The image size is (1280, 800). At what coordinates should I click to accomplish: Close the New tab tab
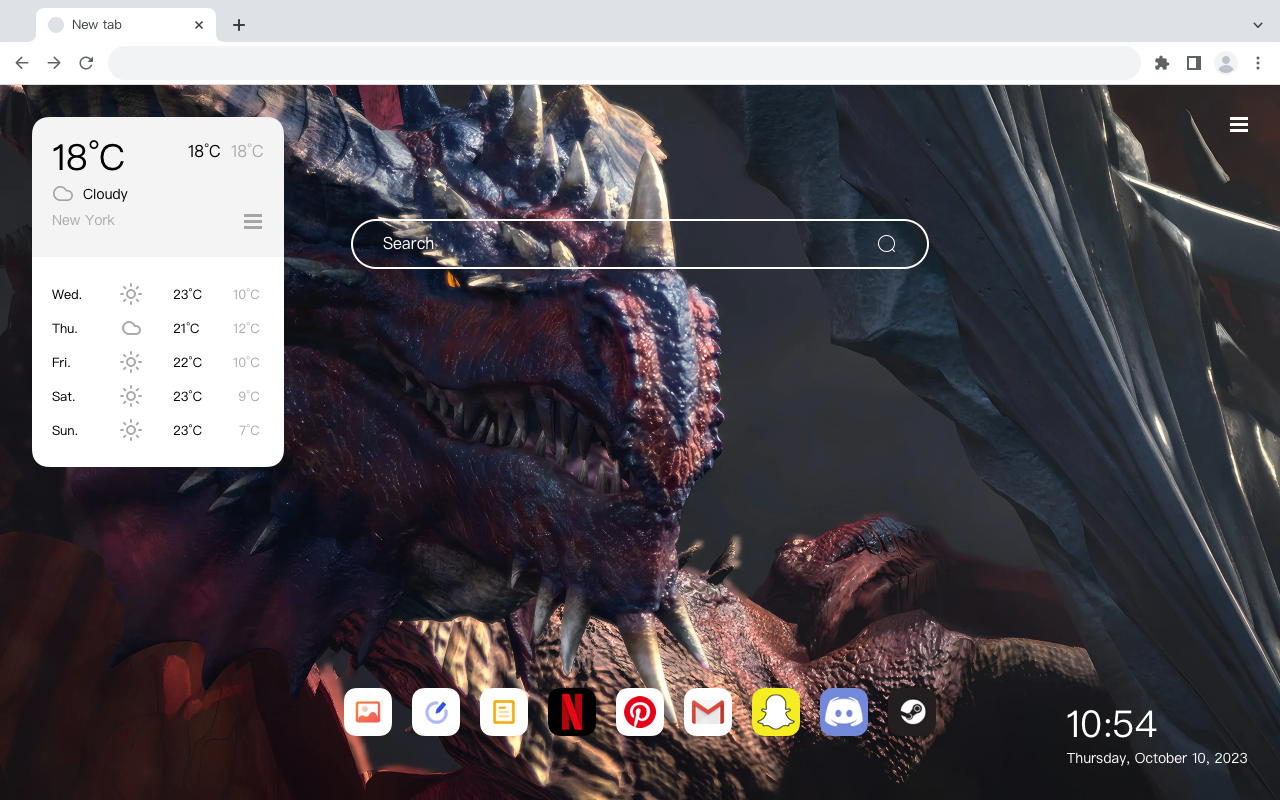199,25
